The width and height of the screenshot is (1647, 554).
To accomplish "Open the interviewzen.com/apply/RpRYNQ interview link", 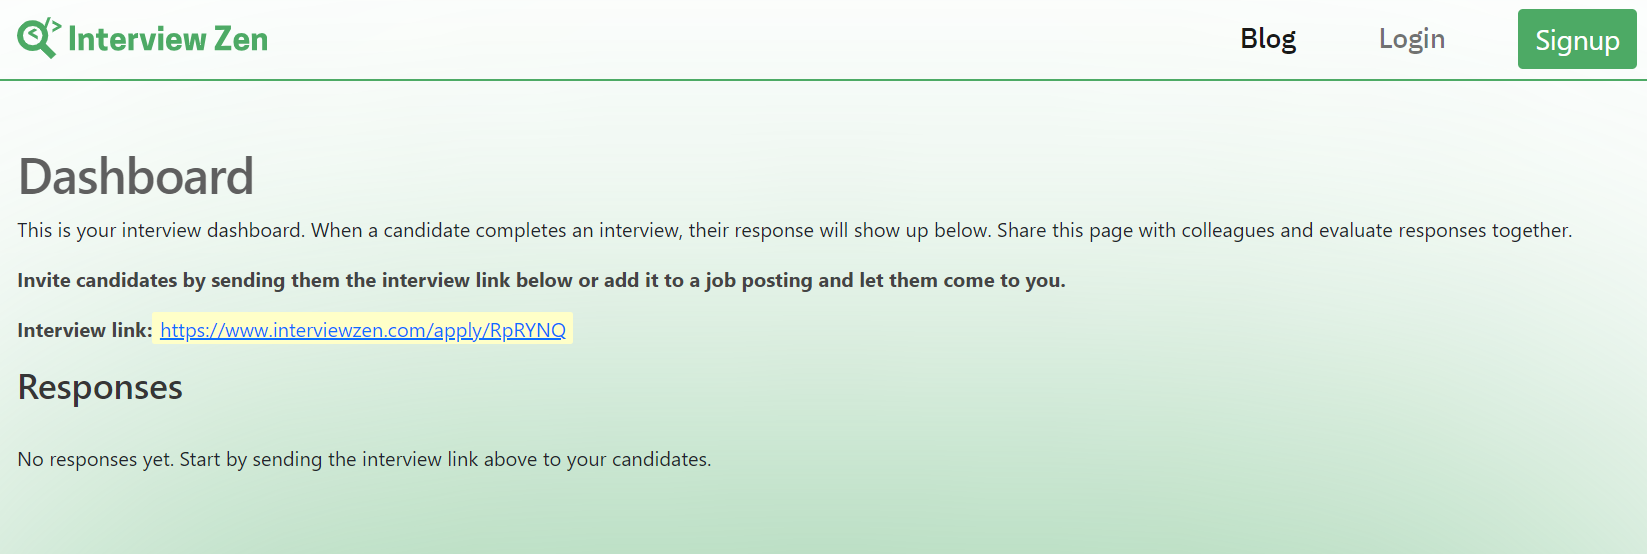I will (363, 330).
